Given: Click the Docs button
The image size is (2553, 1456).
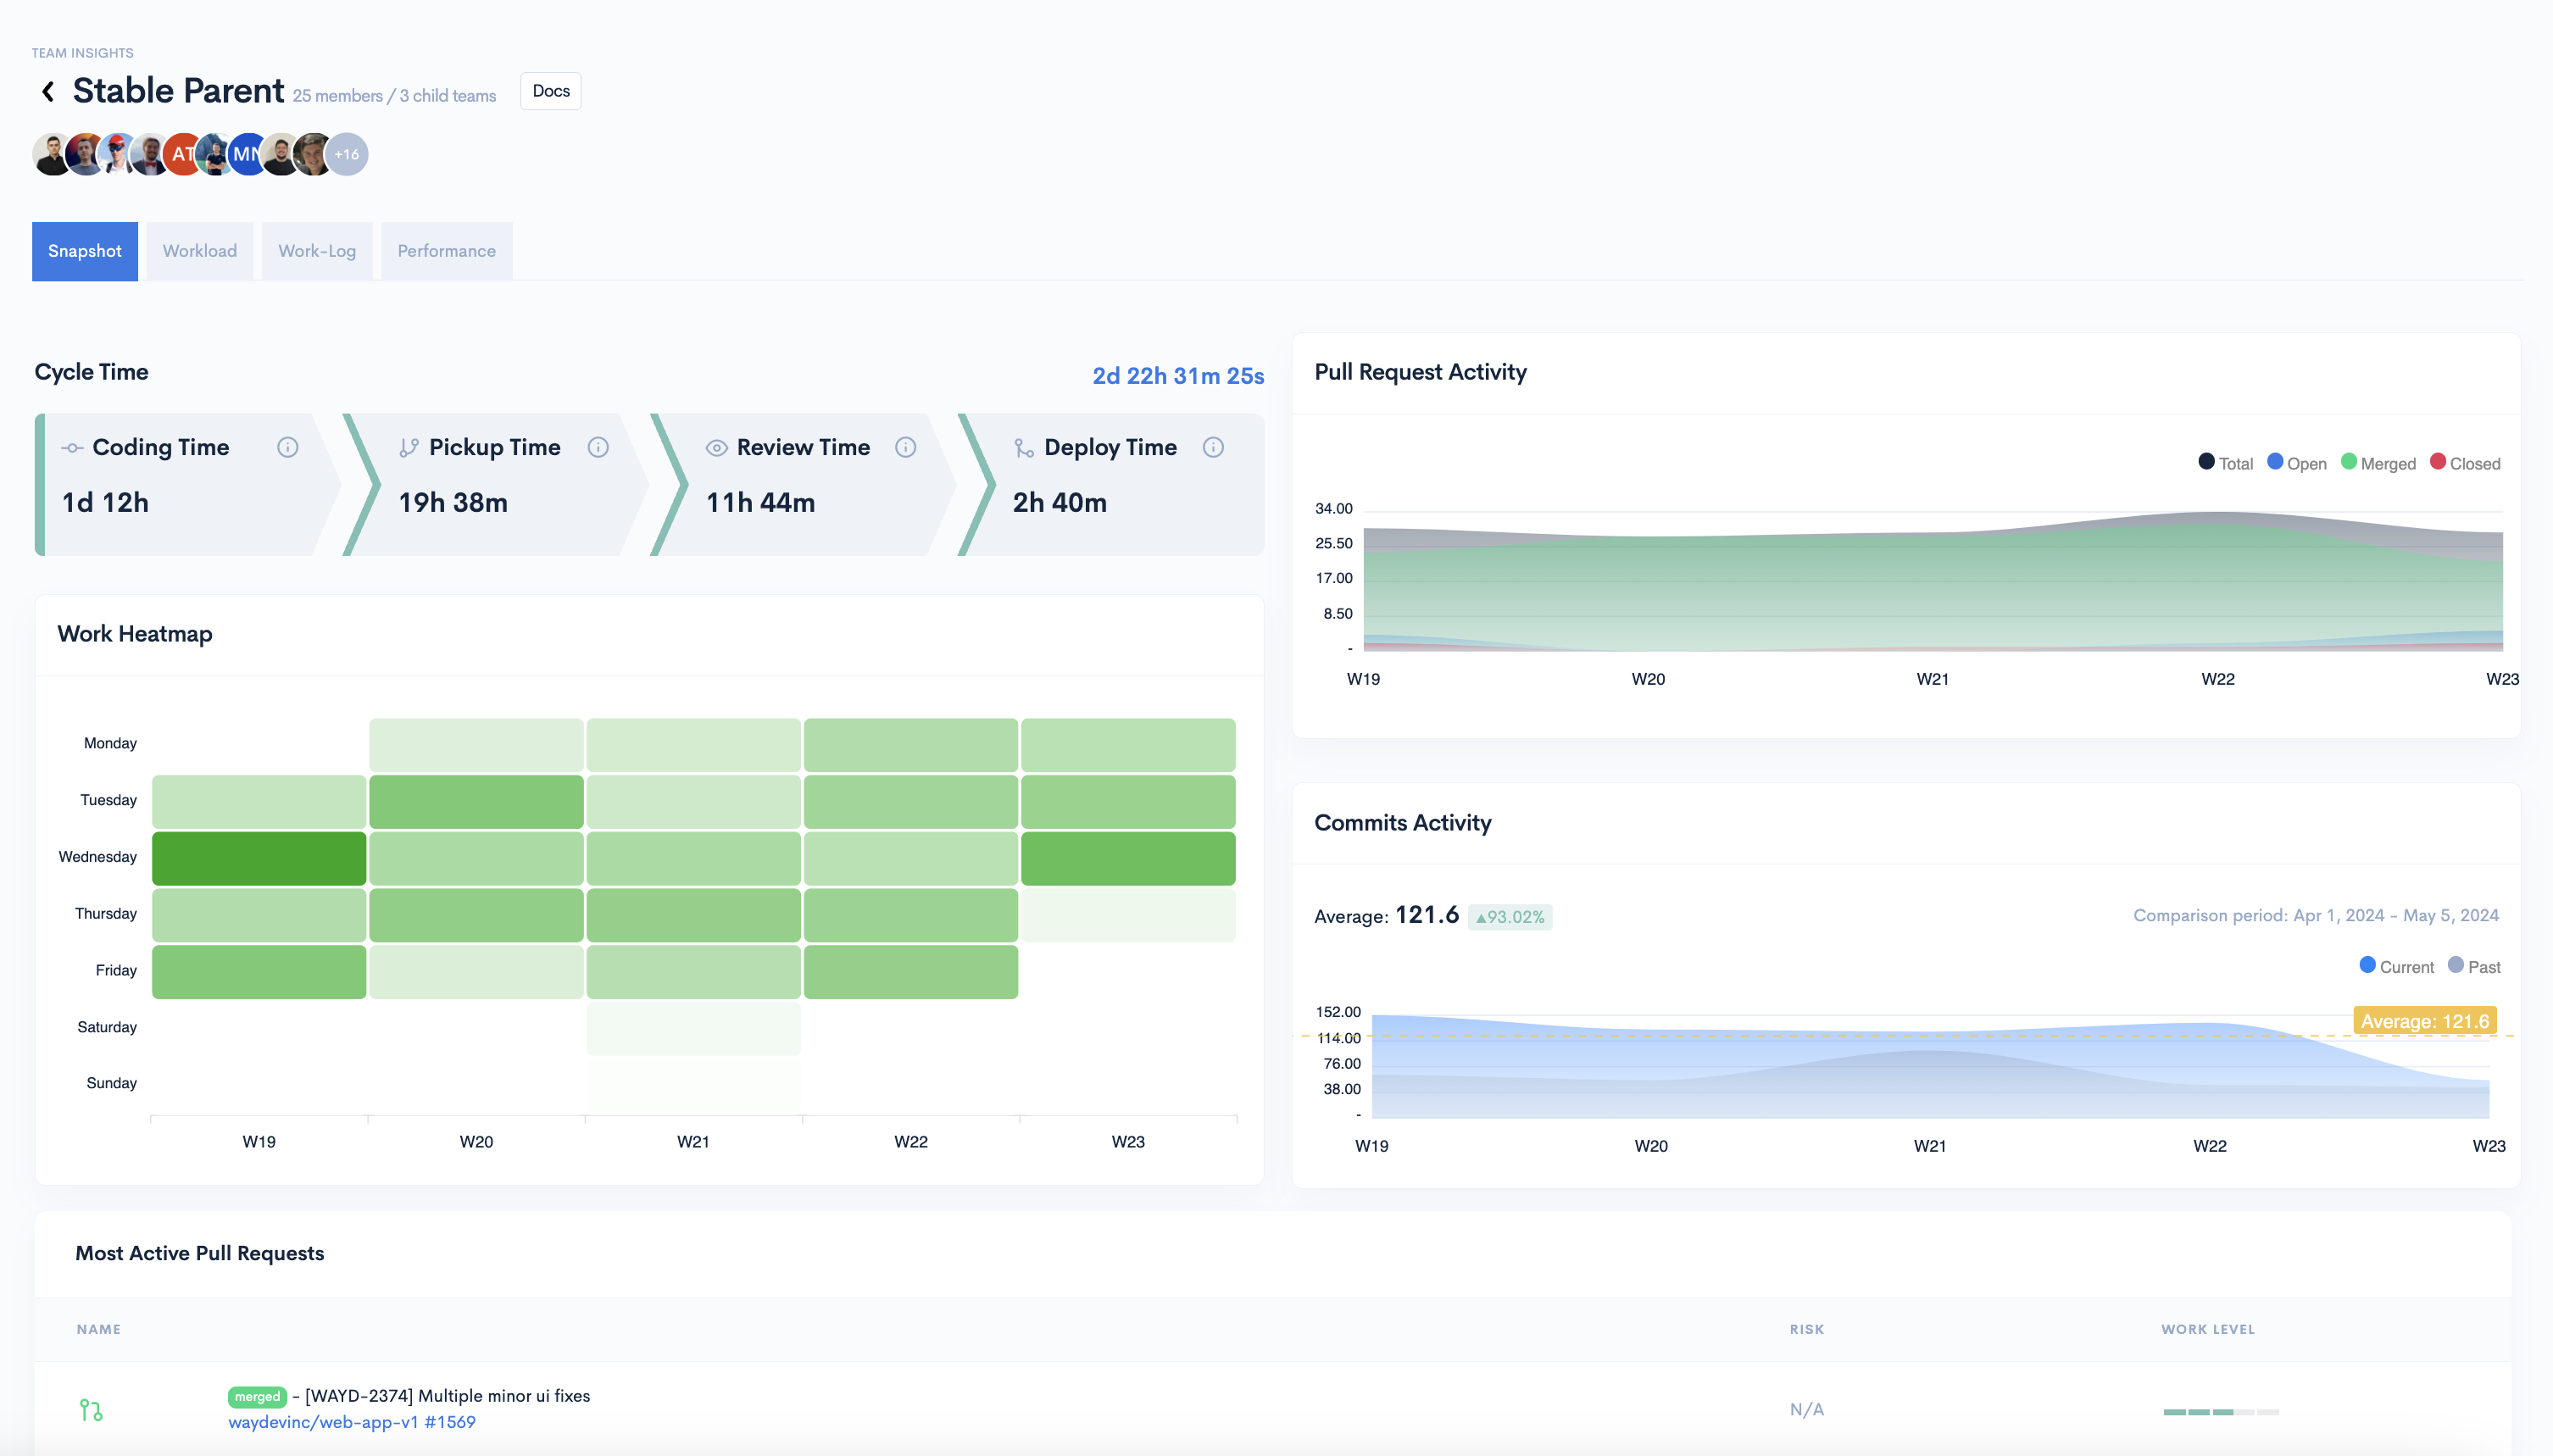Looking at the screenshot, I should 551,91.
